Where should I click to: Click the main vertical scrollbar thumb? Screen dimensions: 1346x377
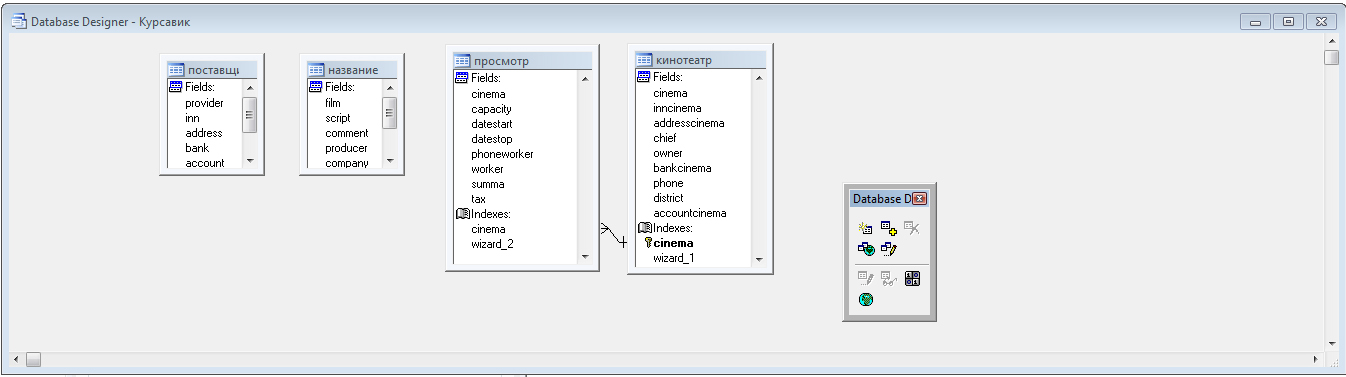pos(1331,57)
